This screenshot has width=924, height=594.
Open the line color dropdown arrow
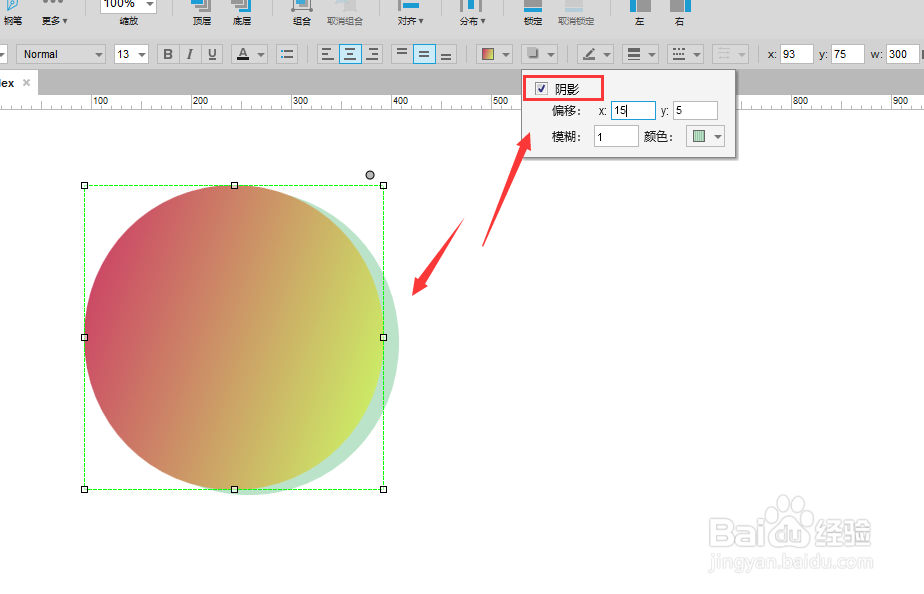607,55
